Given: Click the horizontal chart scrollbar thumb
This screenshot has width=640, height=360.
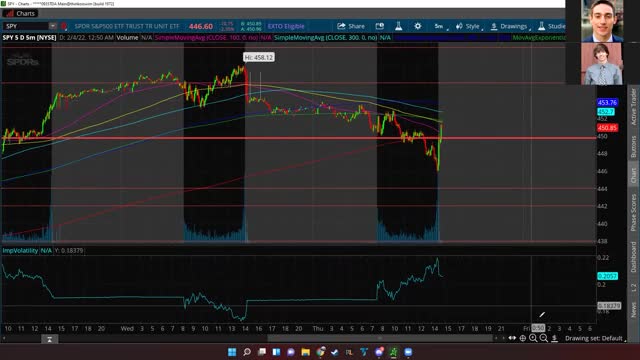Looking at the screenshot, I should 380,338.
